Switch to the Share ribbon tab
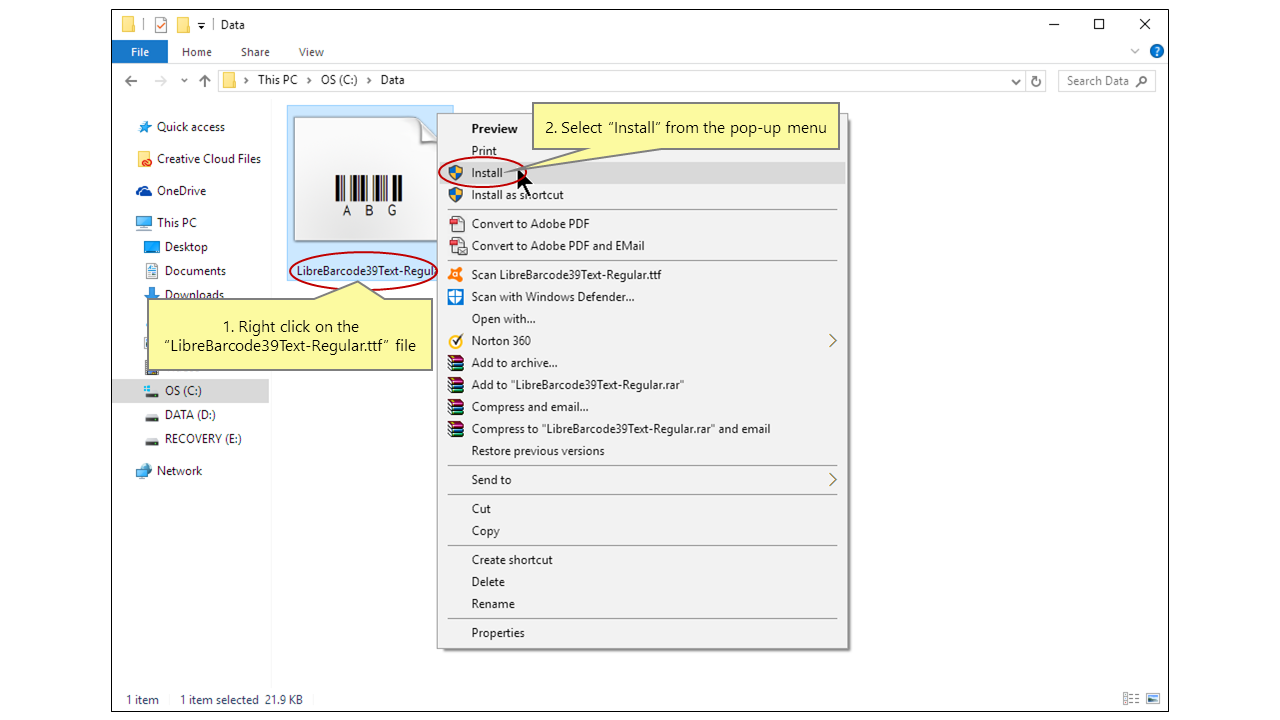 [x=254, y=51]
